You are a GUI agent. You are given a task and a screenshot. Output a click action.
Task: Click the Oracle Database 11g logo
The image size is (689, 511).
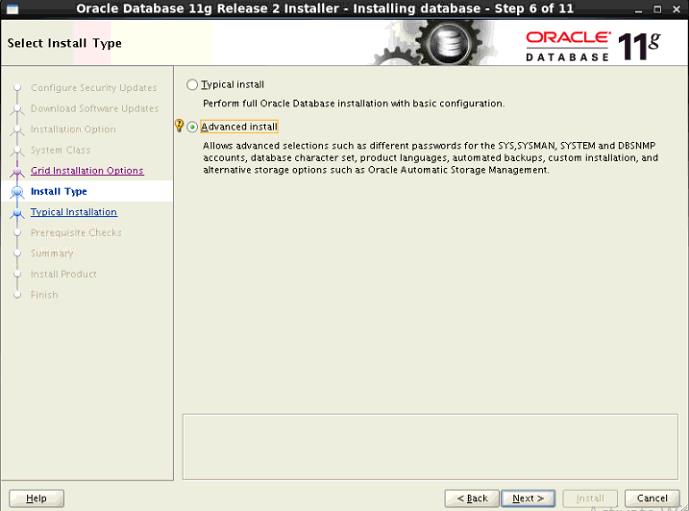(x=593, y=46)
